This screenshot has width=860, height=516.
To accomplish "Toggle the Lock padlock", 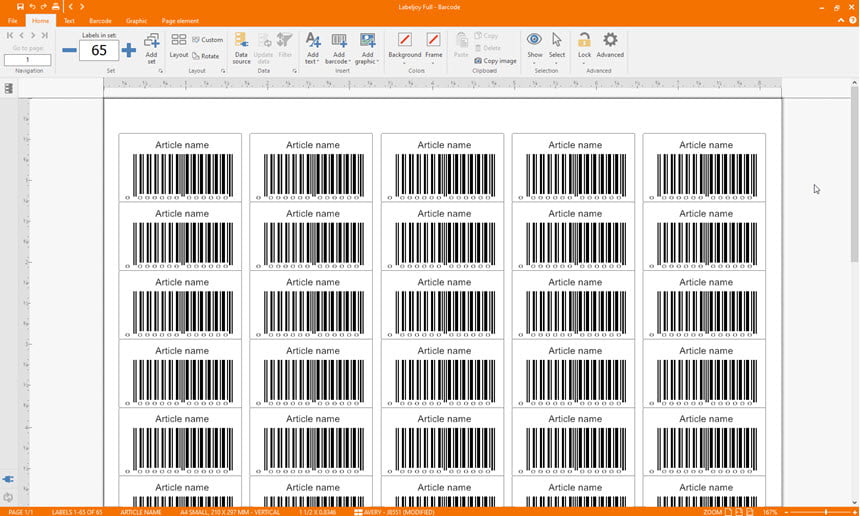I will pyautogui.click(x=584, y=48).
